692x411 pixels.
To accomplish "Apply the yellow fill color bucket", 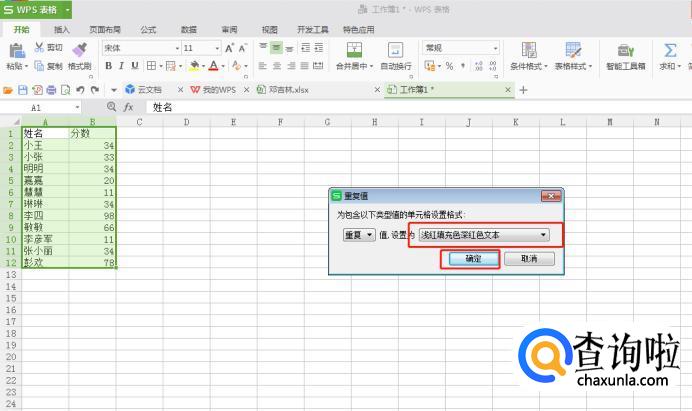I will click(x=194, y=66).
